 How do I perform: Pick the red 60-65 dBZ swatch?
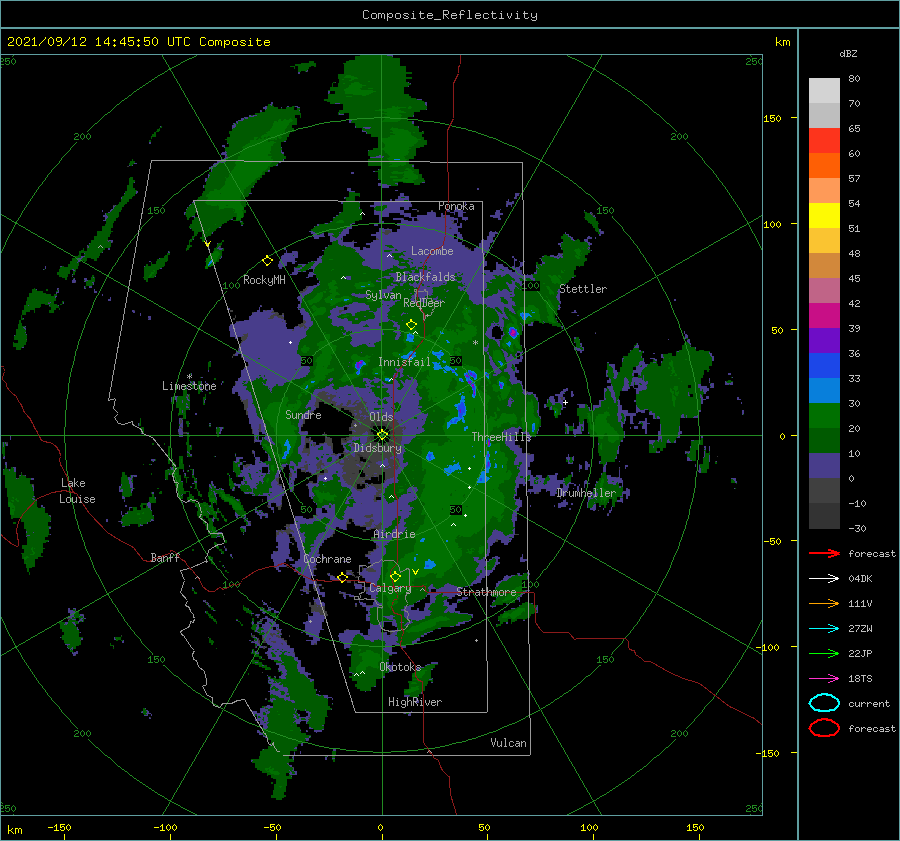(x=824, y=141)
